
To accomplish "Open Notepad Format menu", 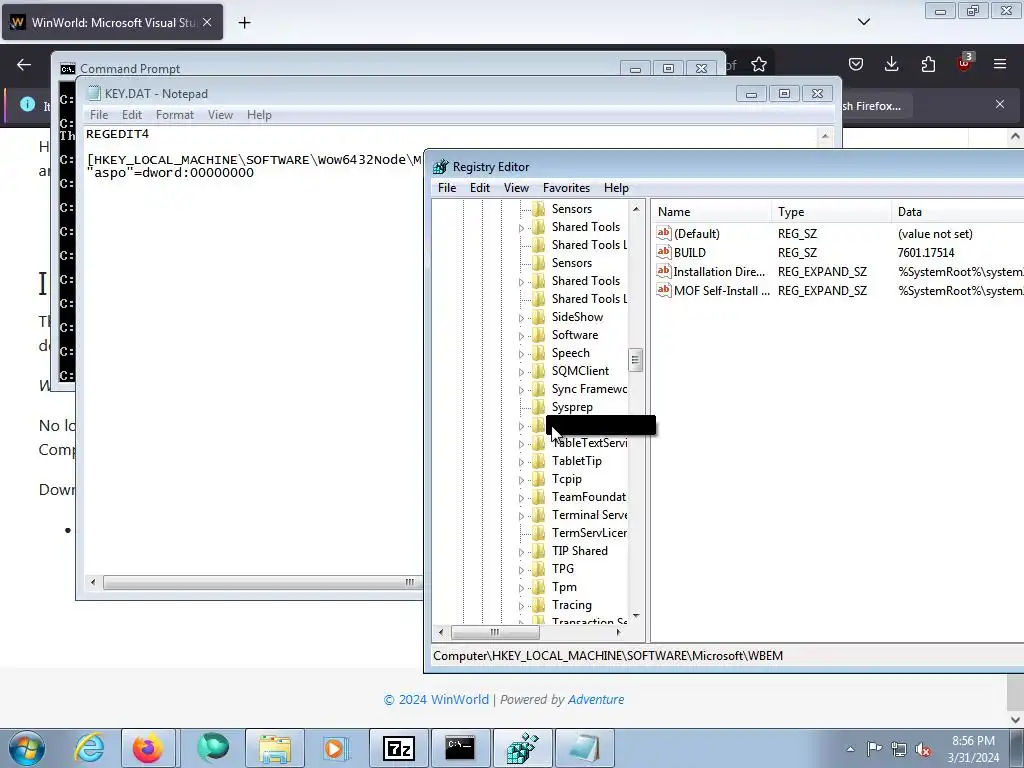I will tap(174, 114).
